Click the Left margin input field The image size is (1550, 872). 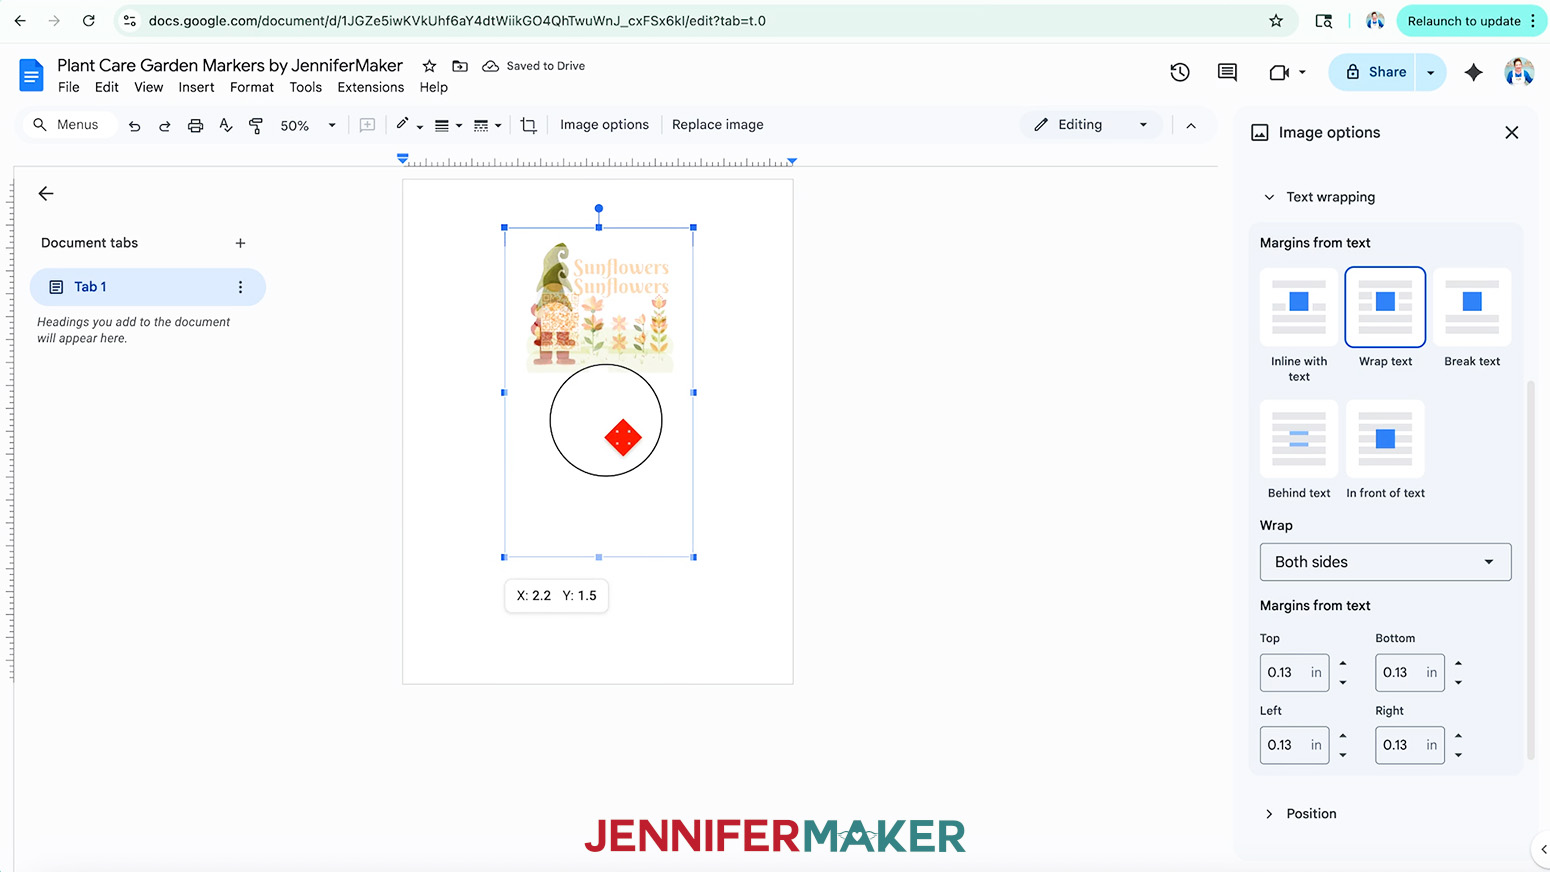1294,745
